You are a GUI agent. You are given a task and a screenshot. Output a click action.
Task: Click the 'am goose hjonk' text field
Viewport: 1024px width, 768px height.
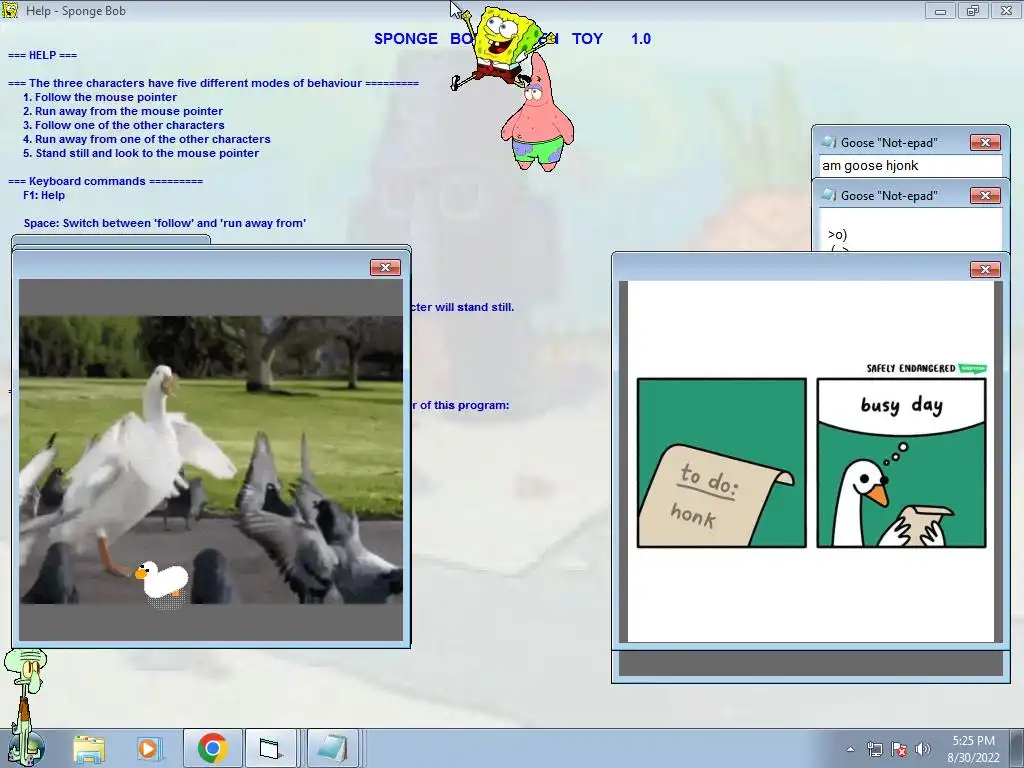[x=910, y=166]
